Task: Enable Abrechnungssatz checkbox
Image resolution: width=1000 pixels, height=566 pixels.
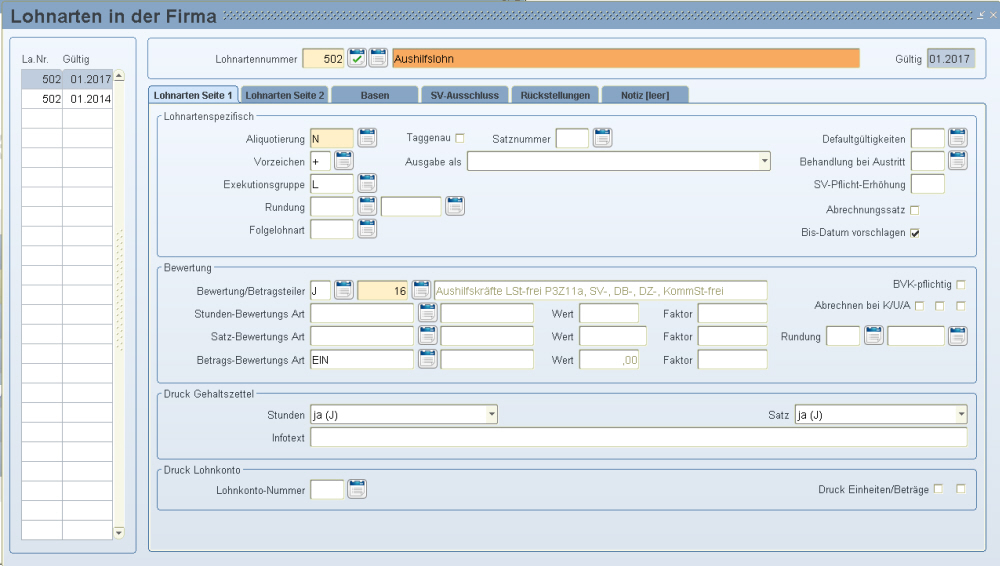Action: pos(915,210)
